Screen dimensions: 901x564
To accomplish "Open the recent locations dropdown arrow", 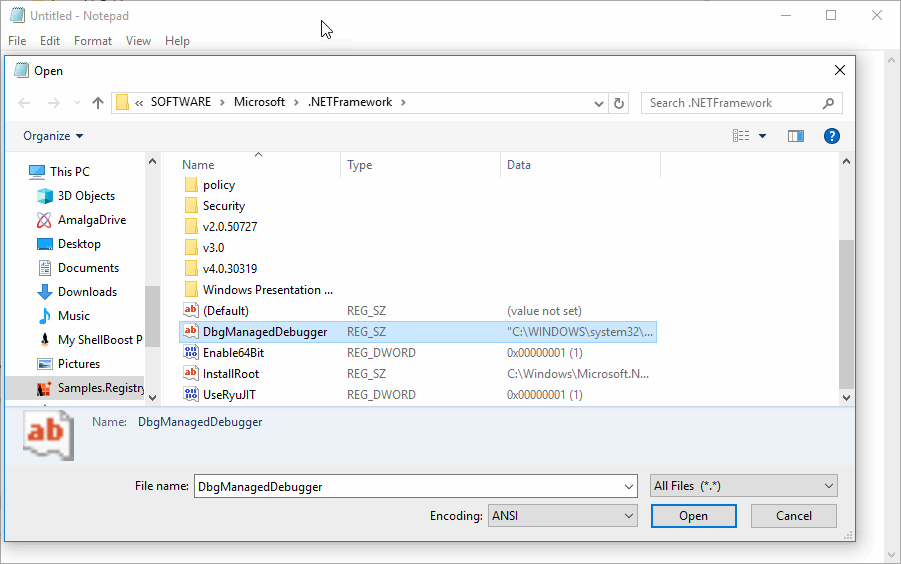I will [x=78, y=103].
